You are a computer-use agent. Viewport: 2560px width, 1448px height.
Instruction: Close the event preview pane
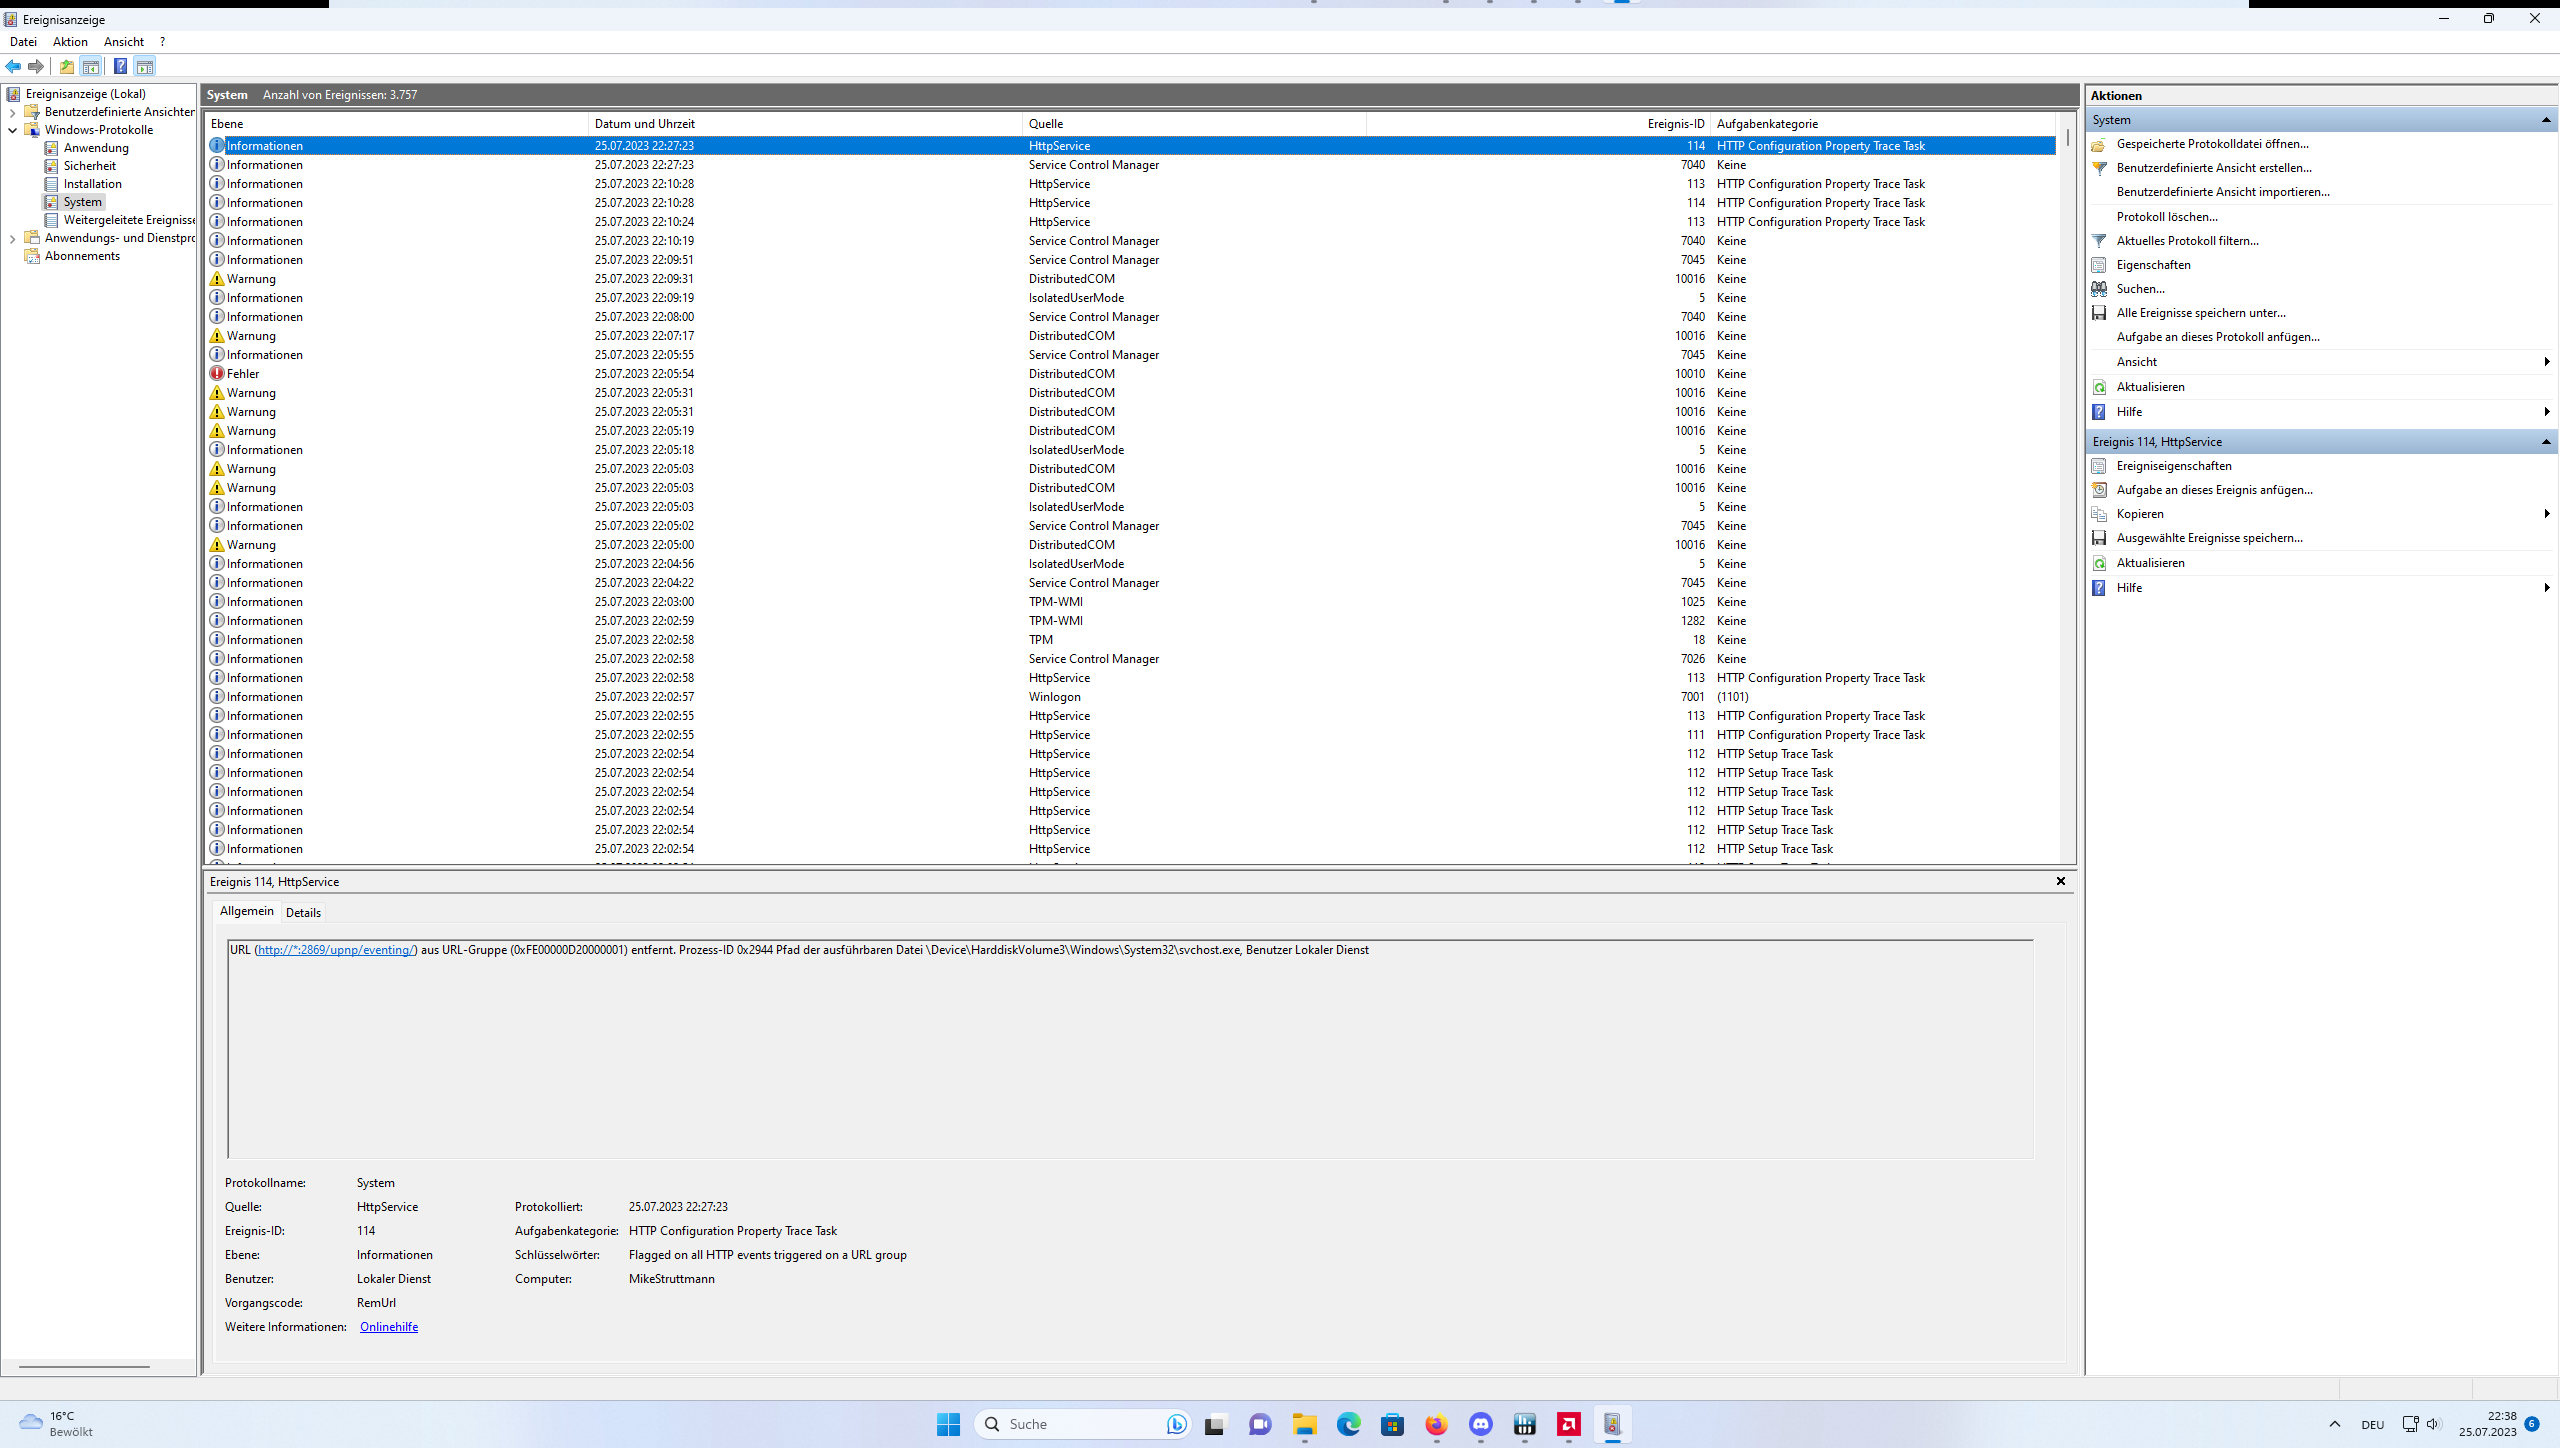click(x=2060, y=881)
